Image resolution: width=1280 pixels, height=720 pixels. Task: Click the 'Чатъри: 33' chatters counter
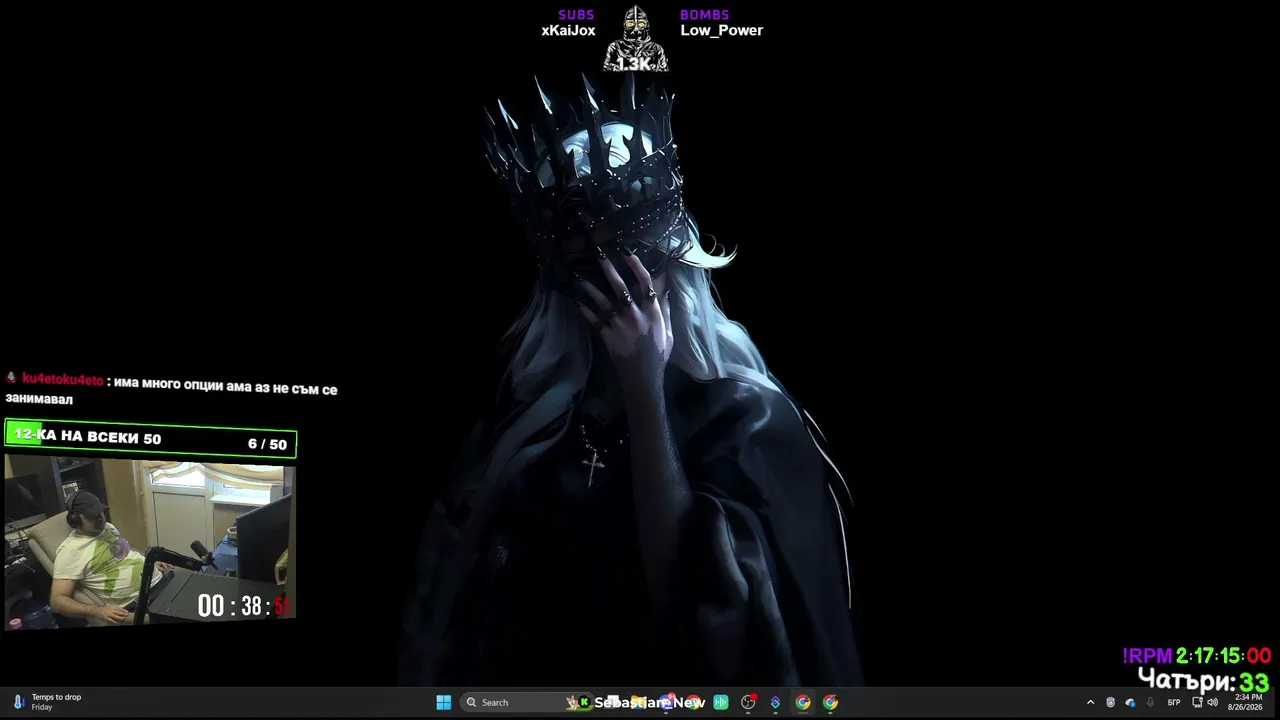(x=1204, y=680)
